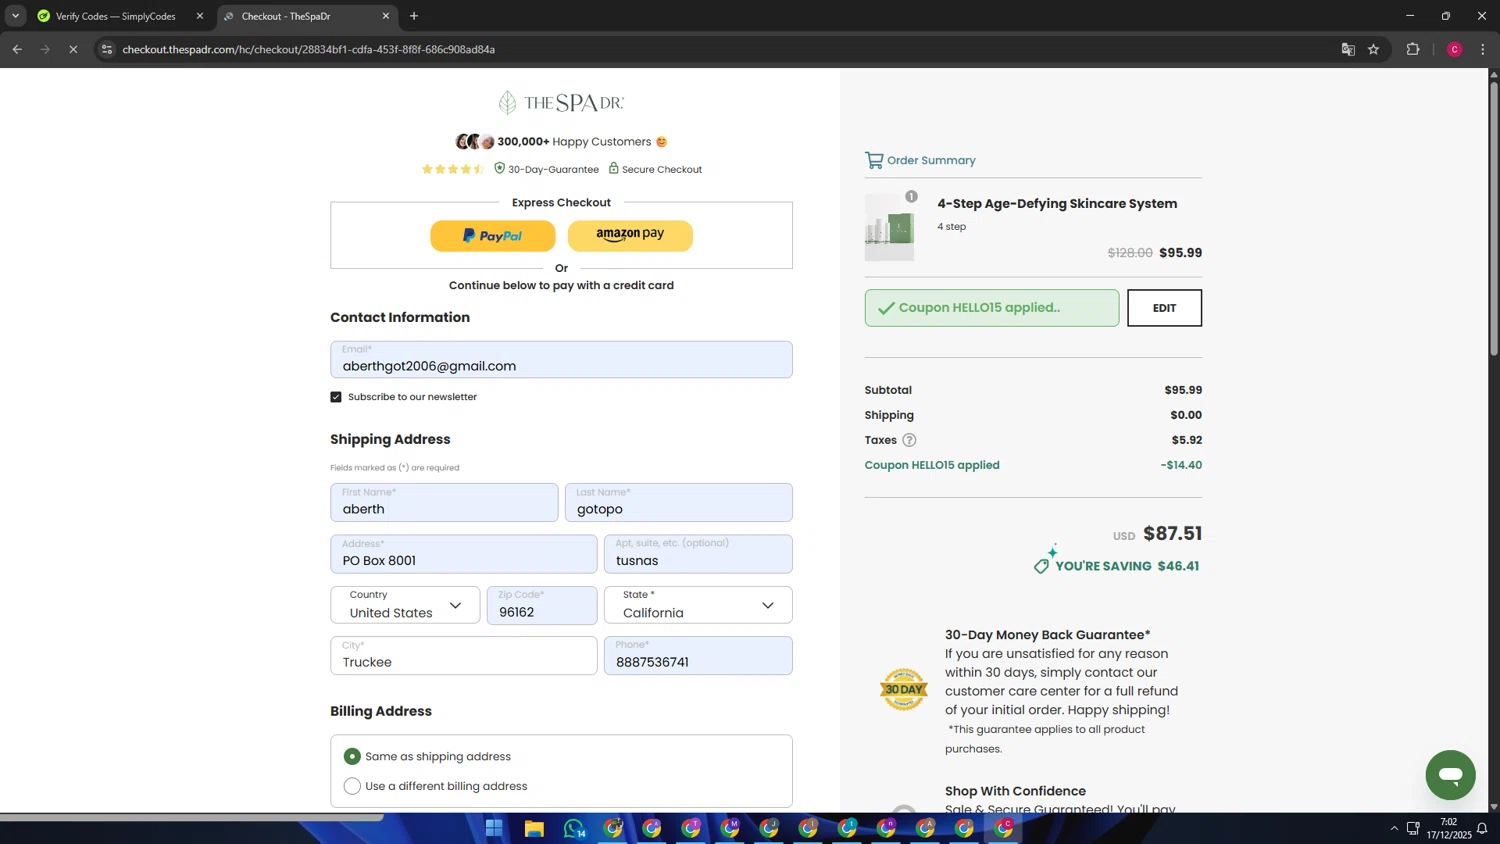Stop page loading with X icon
The height and width of the screenshot is (844, 1500).
pos(73,49)
